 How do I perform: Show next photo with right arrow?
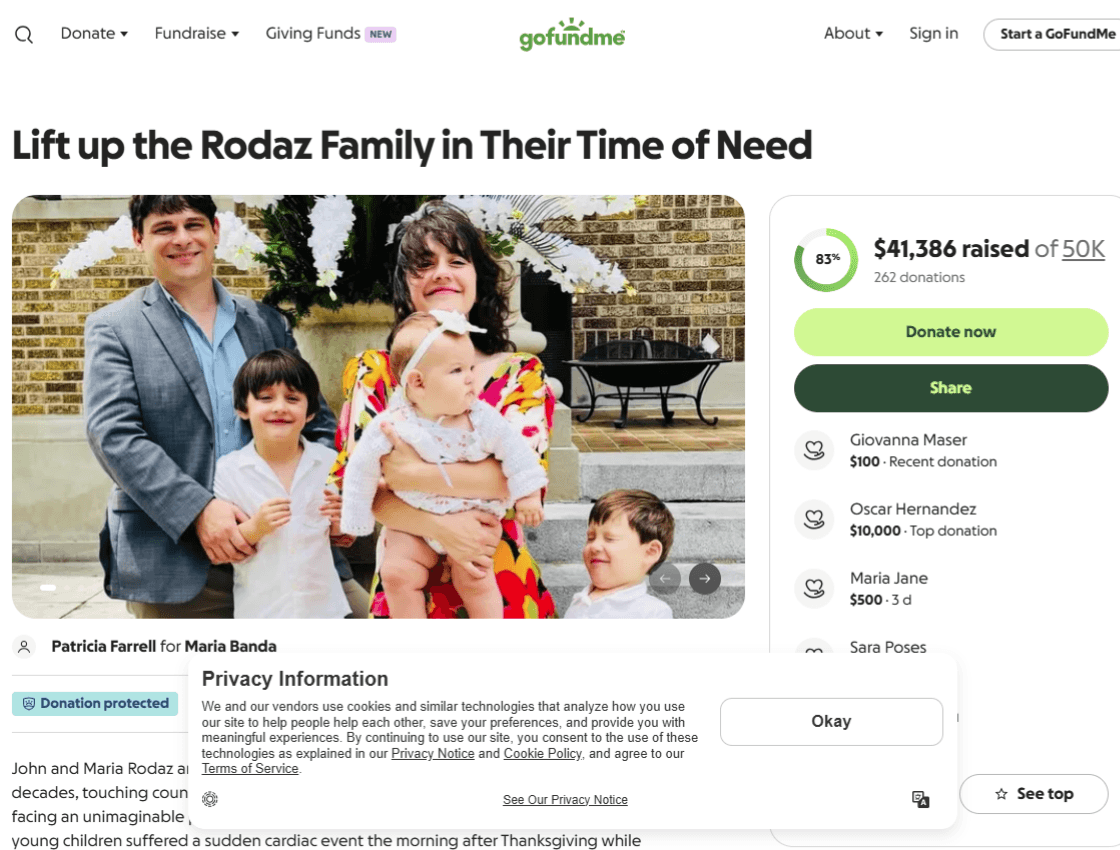coord(704,579)
